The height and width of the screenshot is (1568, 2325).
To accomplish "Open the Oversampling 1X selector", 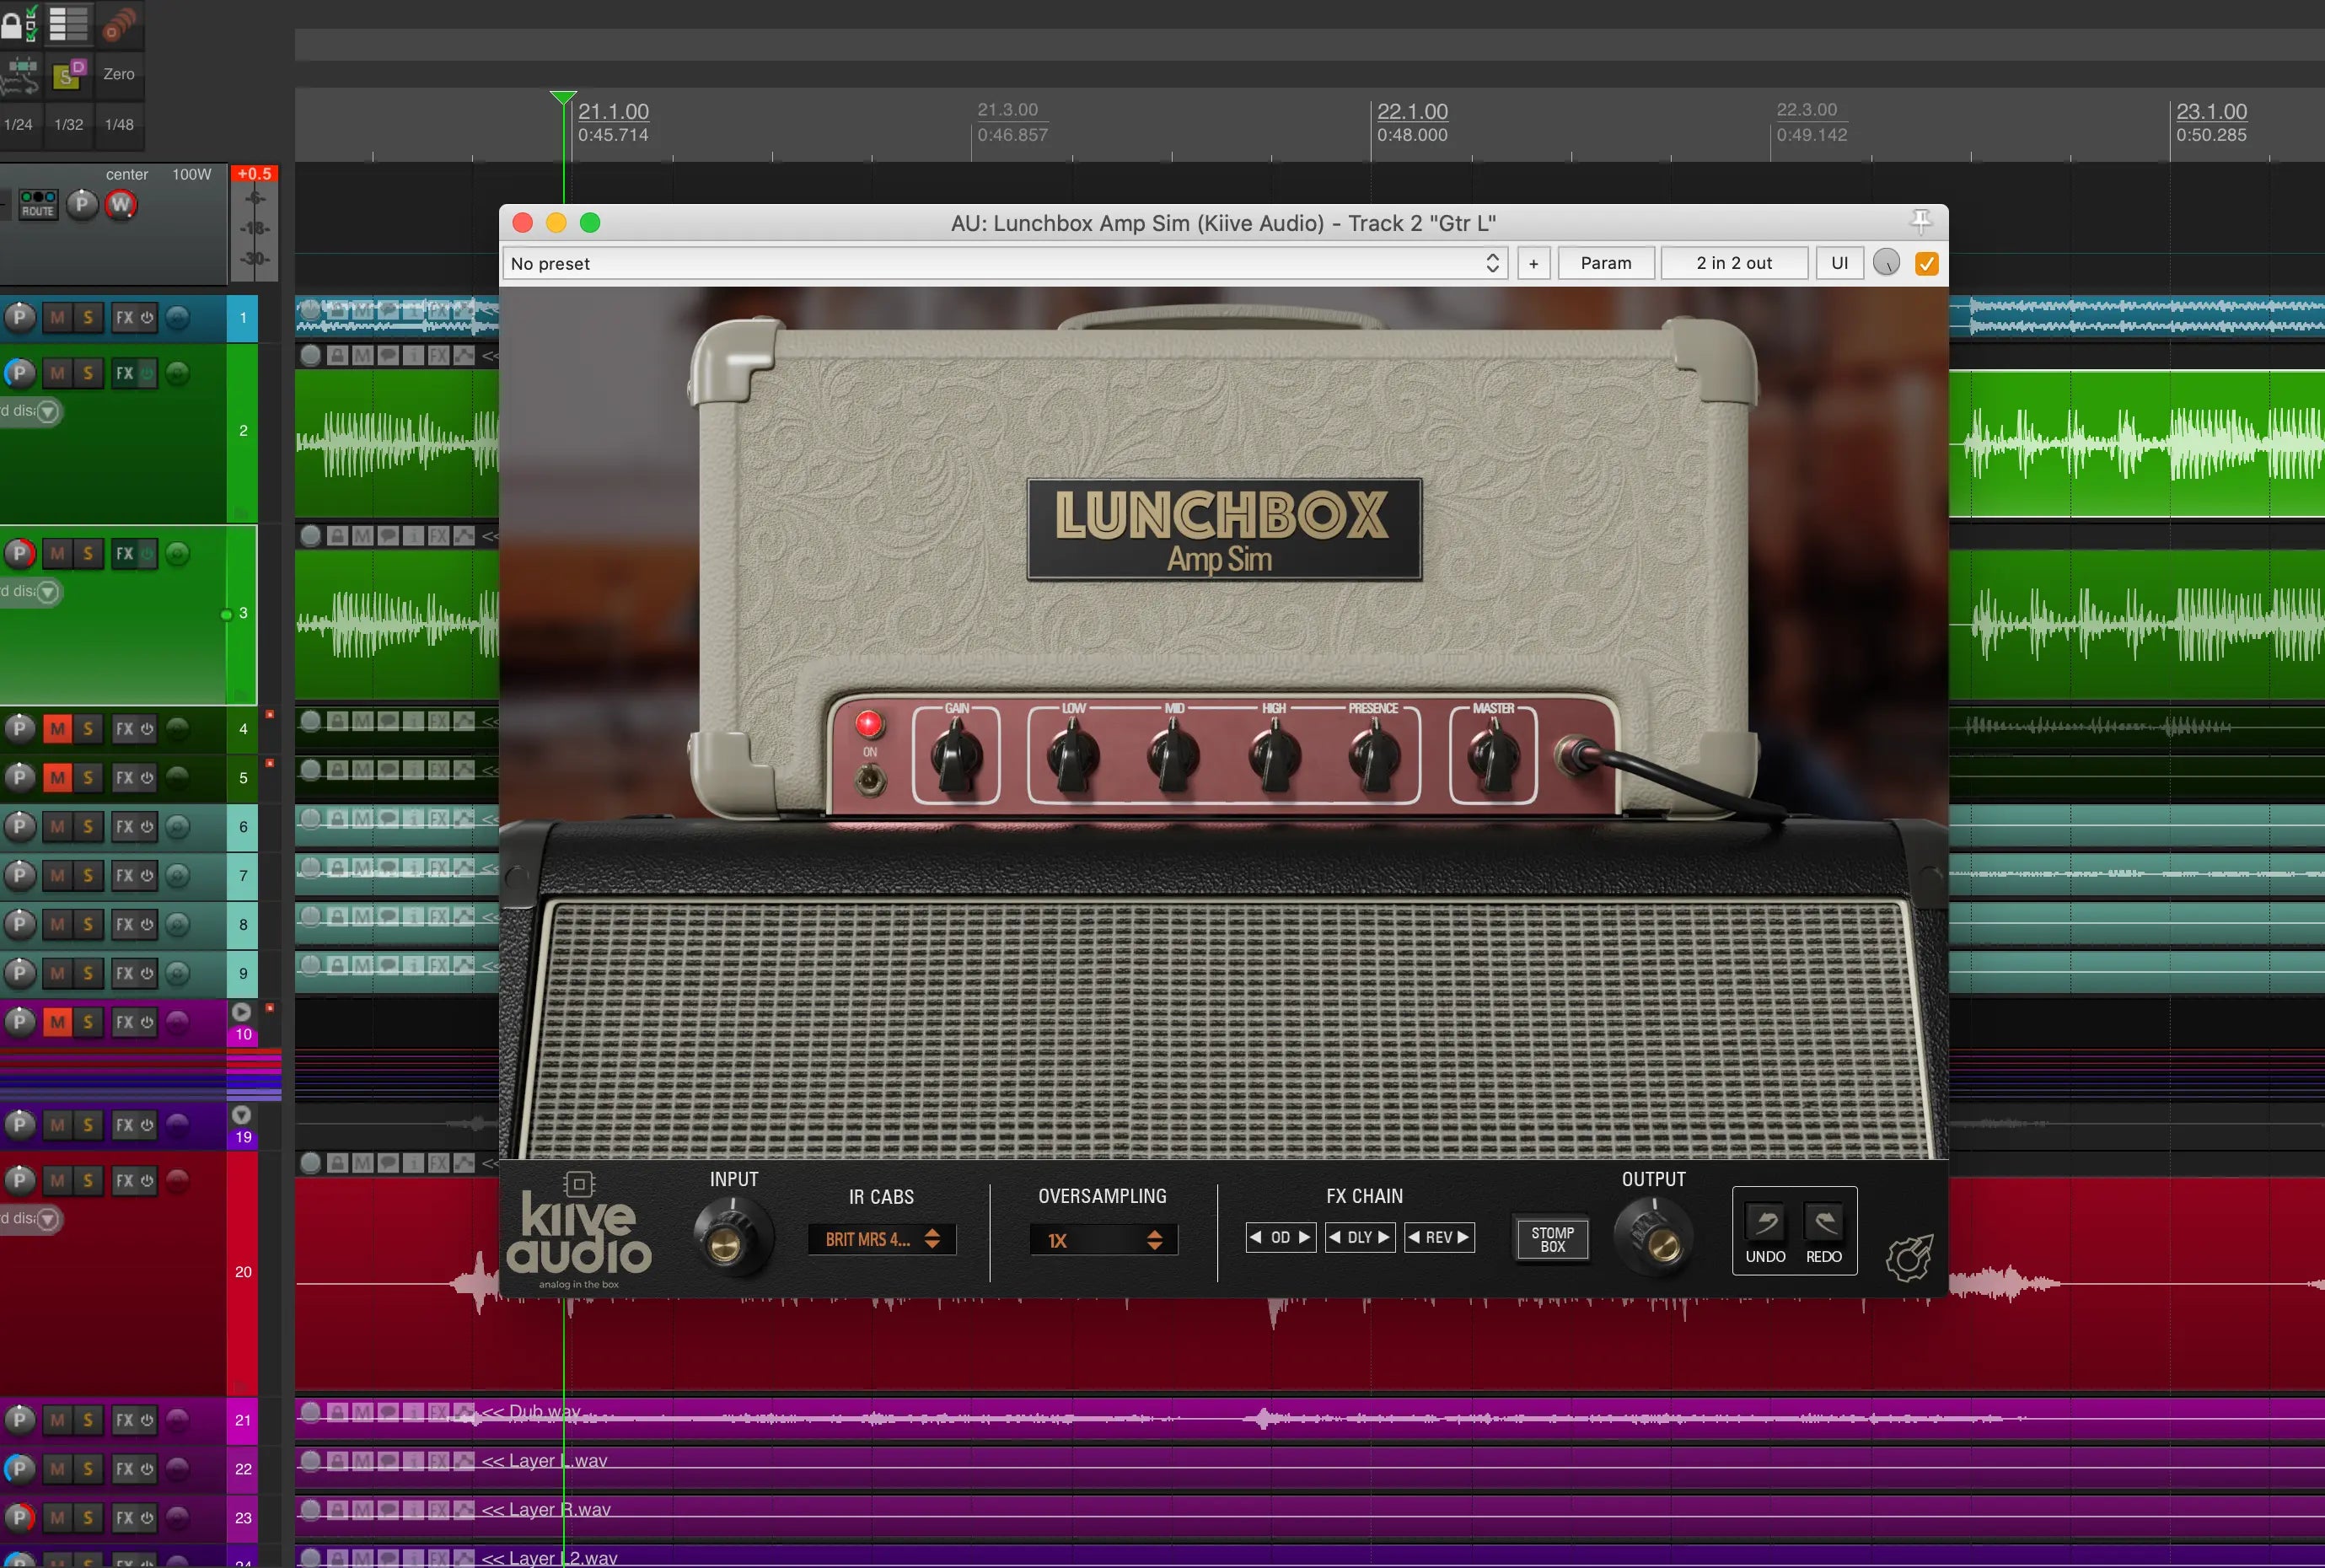I will tap(1103, 1240).
